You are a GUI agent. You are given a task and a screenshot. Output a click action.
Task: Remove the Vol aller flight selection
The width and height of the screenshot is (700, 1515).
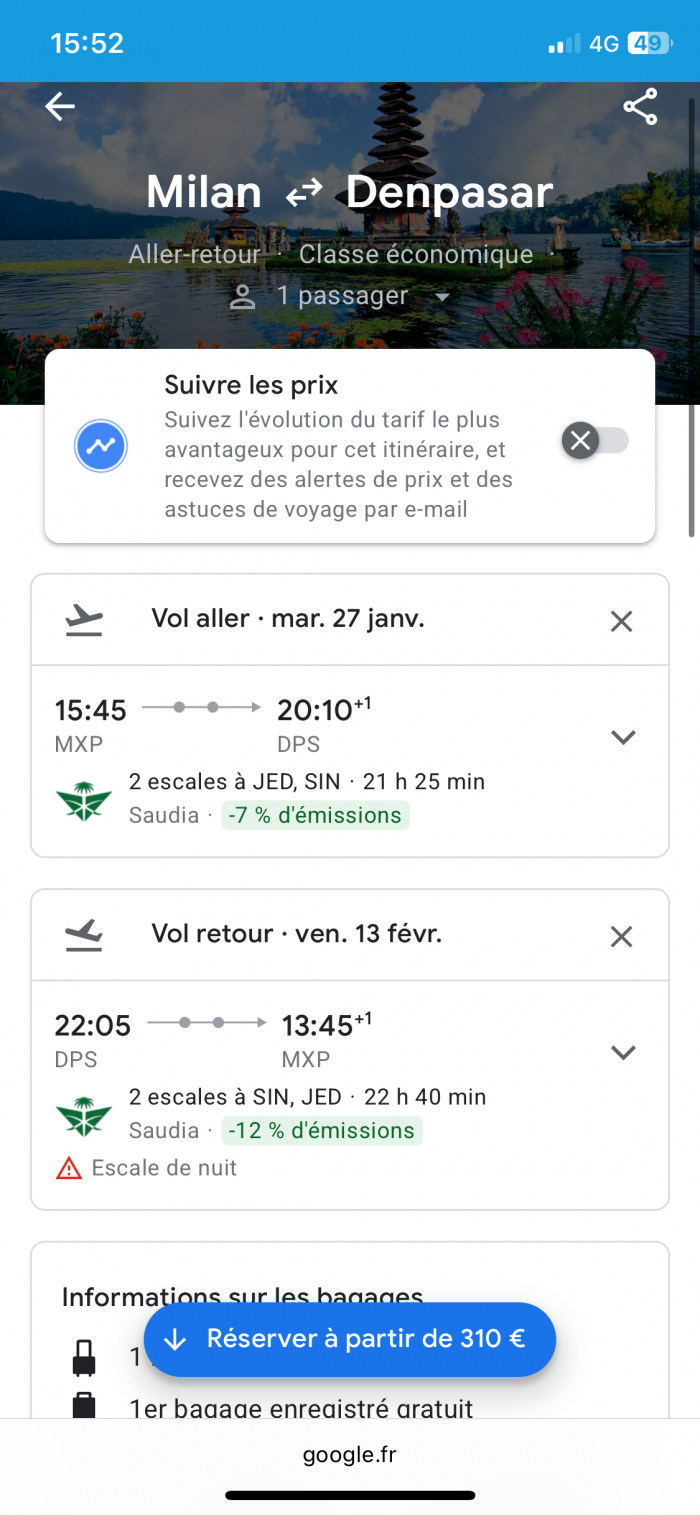[x=621, y=622]
